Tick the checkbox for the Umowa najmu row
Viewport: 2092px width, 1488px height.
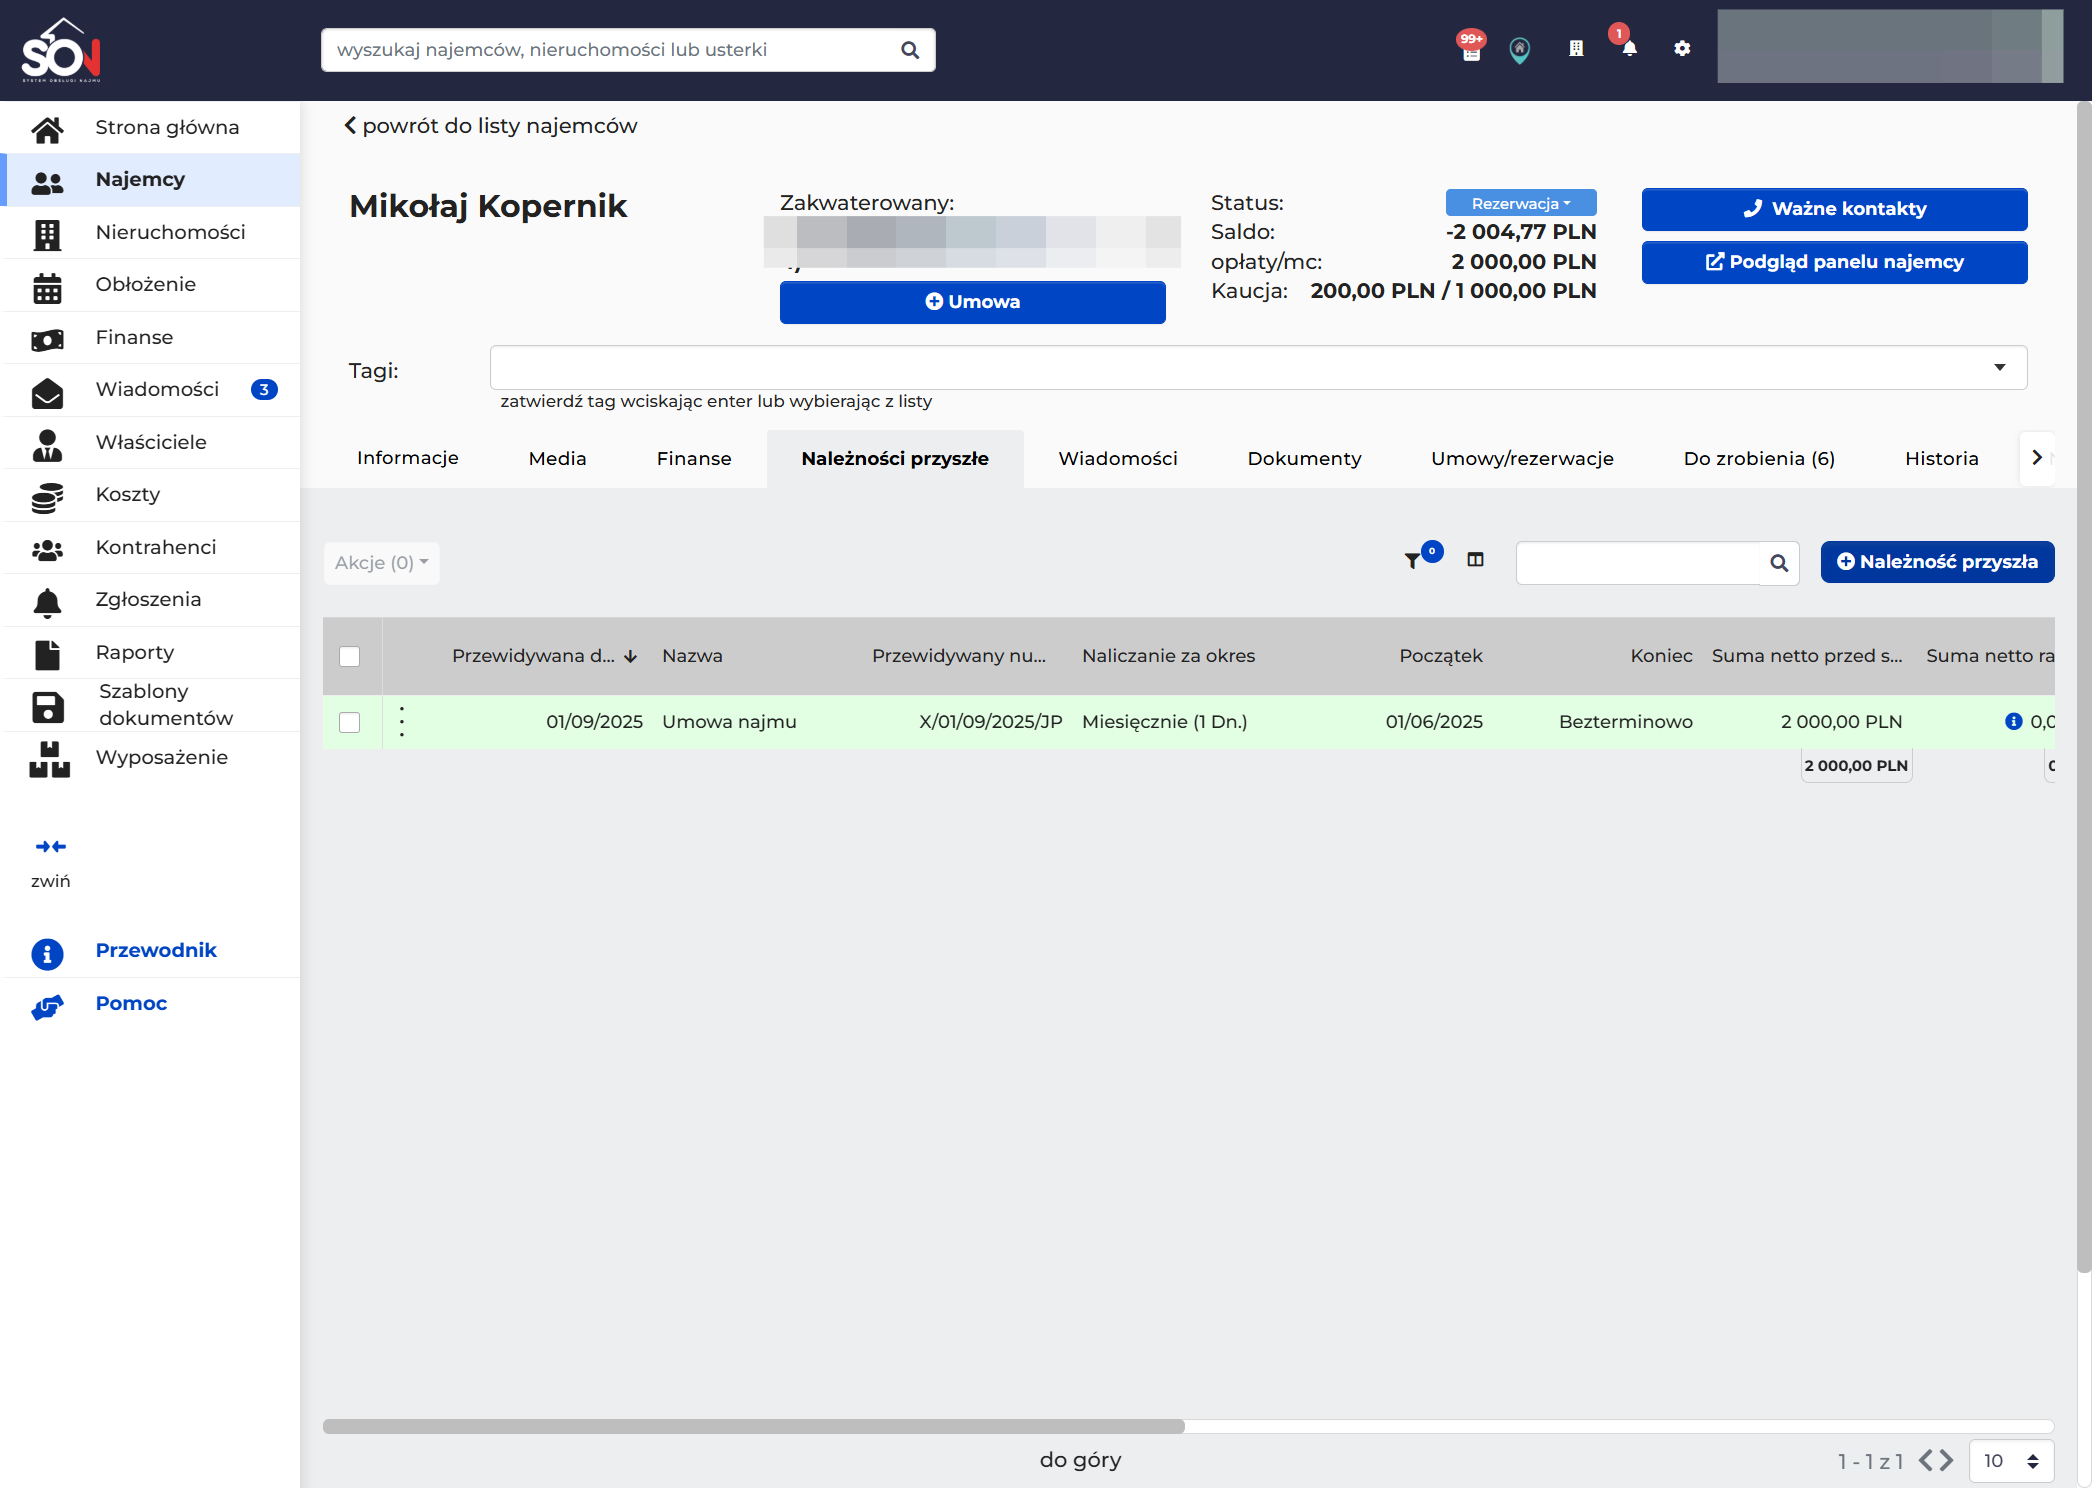(349, 722)
